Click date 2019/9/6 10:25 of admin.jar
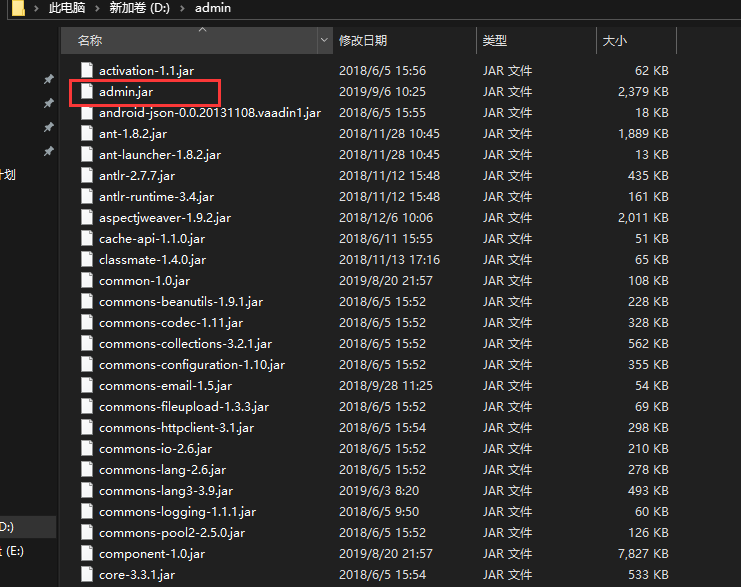 point(382,92)
